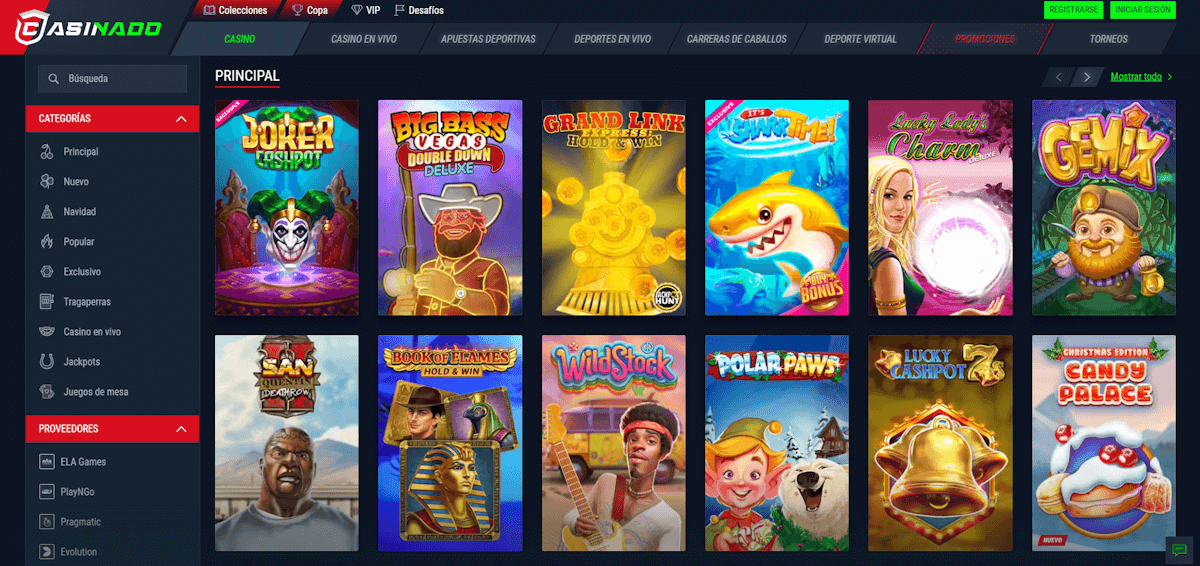This screenshot has height=566, width=1200.
Task: Click the Navidad Christmas tree icon
Action: click(46, 212)
